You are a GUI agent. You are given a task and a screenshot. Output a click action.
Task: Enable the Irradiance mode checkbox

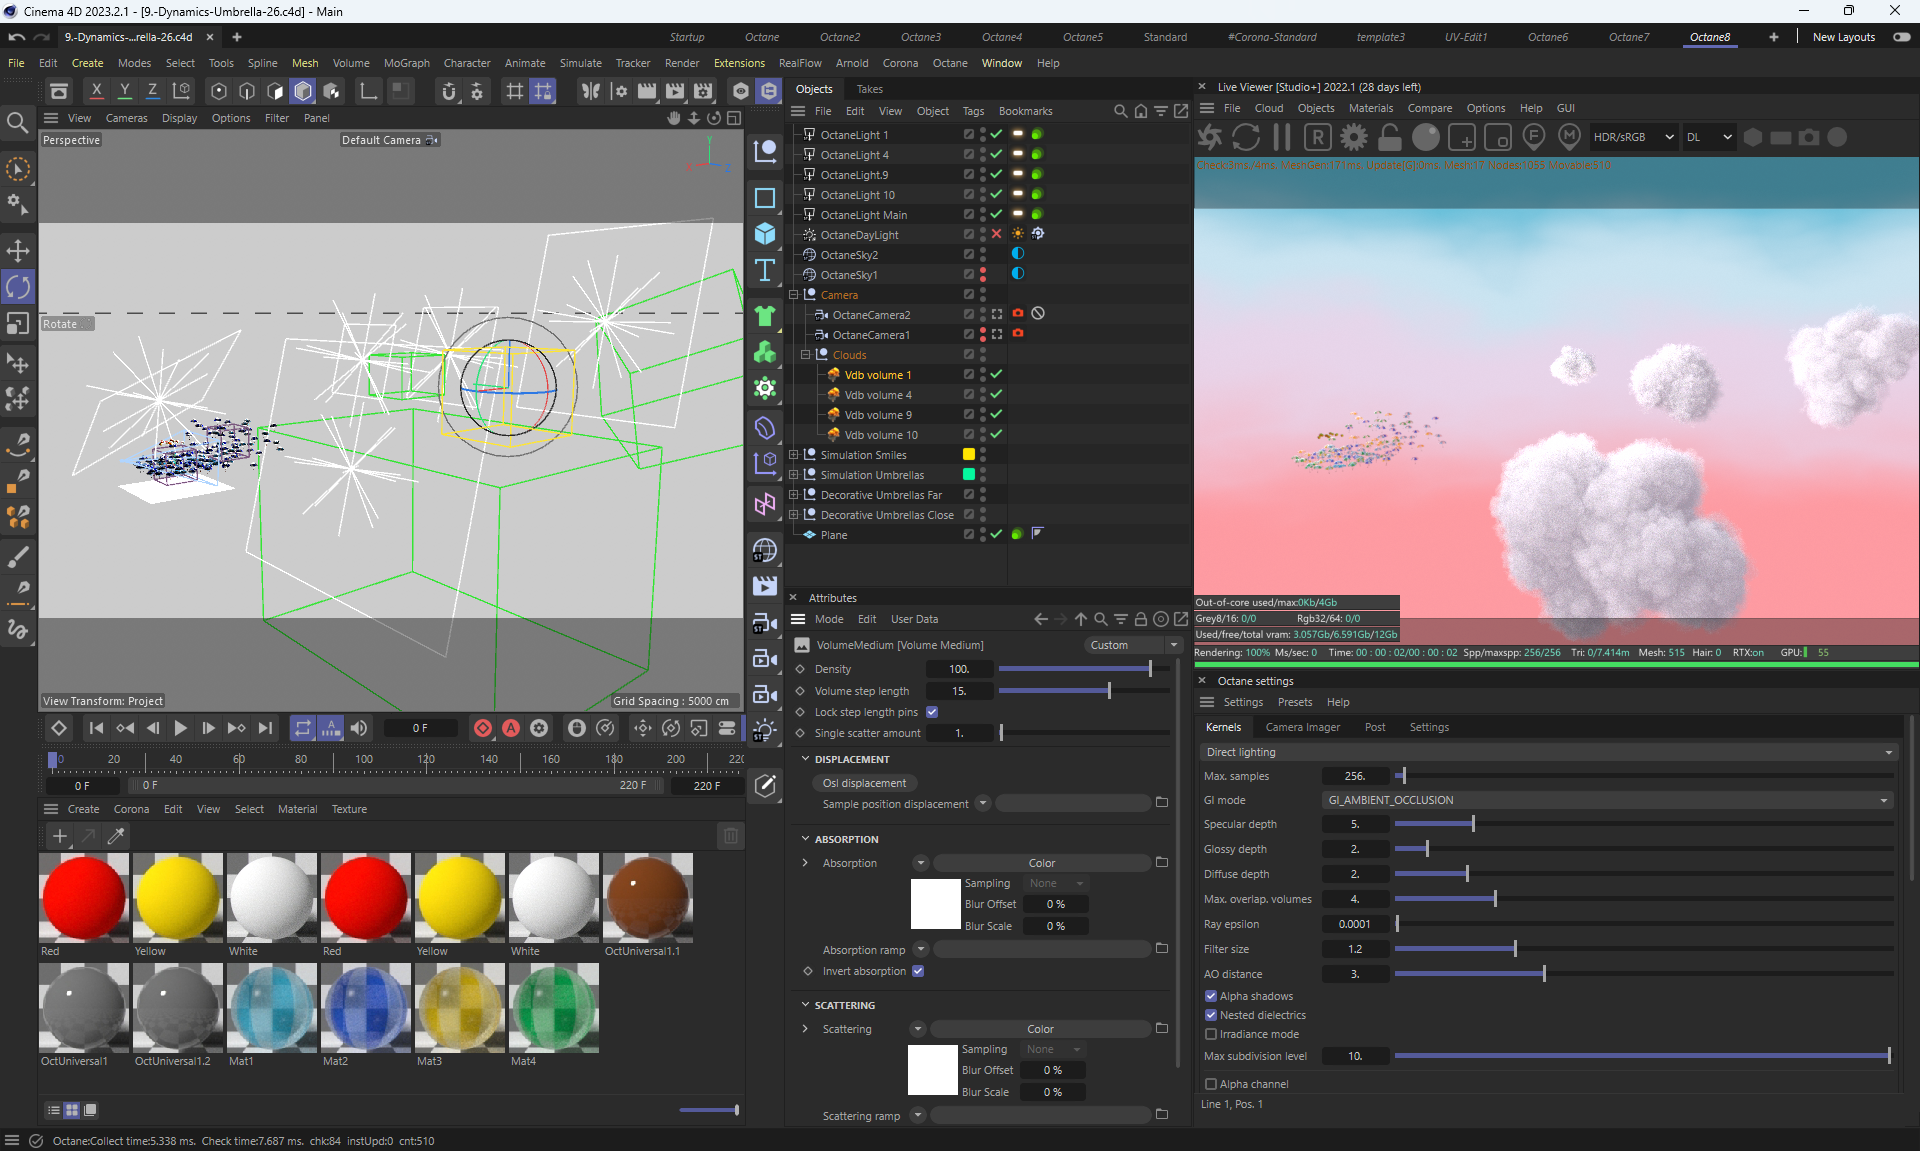pyautogui.click(x=1211, y=1034)
